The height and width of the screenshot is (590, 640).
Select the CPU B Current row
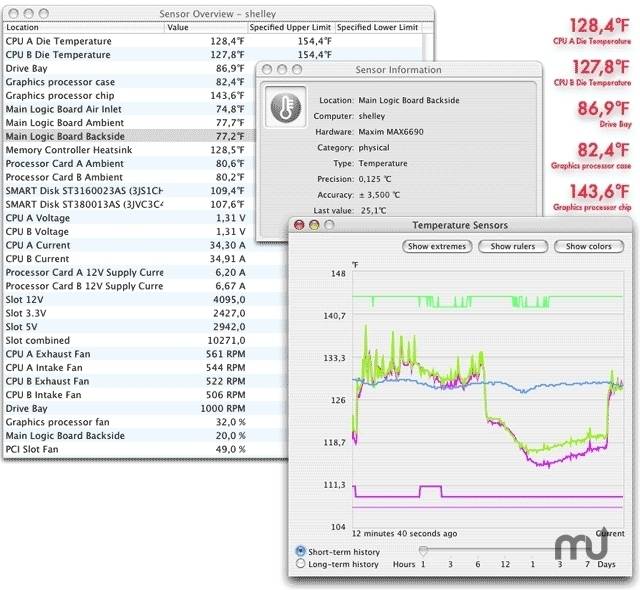tap(145, 259)
